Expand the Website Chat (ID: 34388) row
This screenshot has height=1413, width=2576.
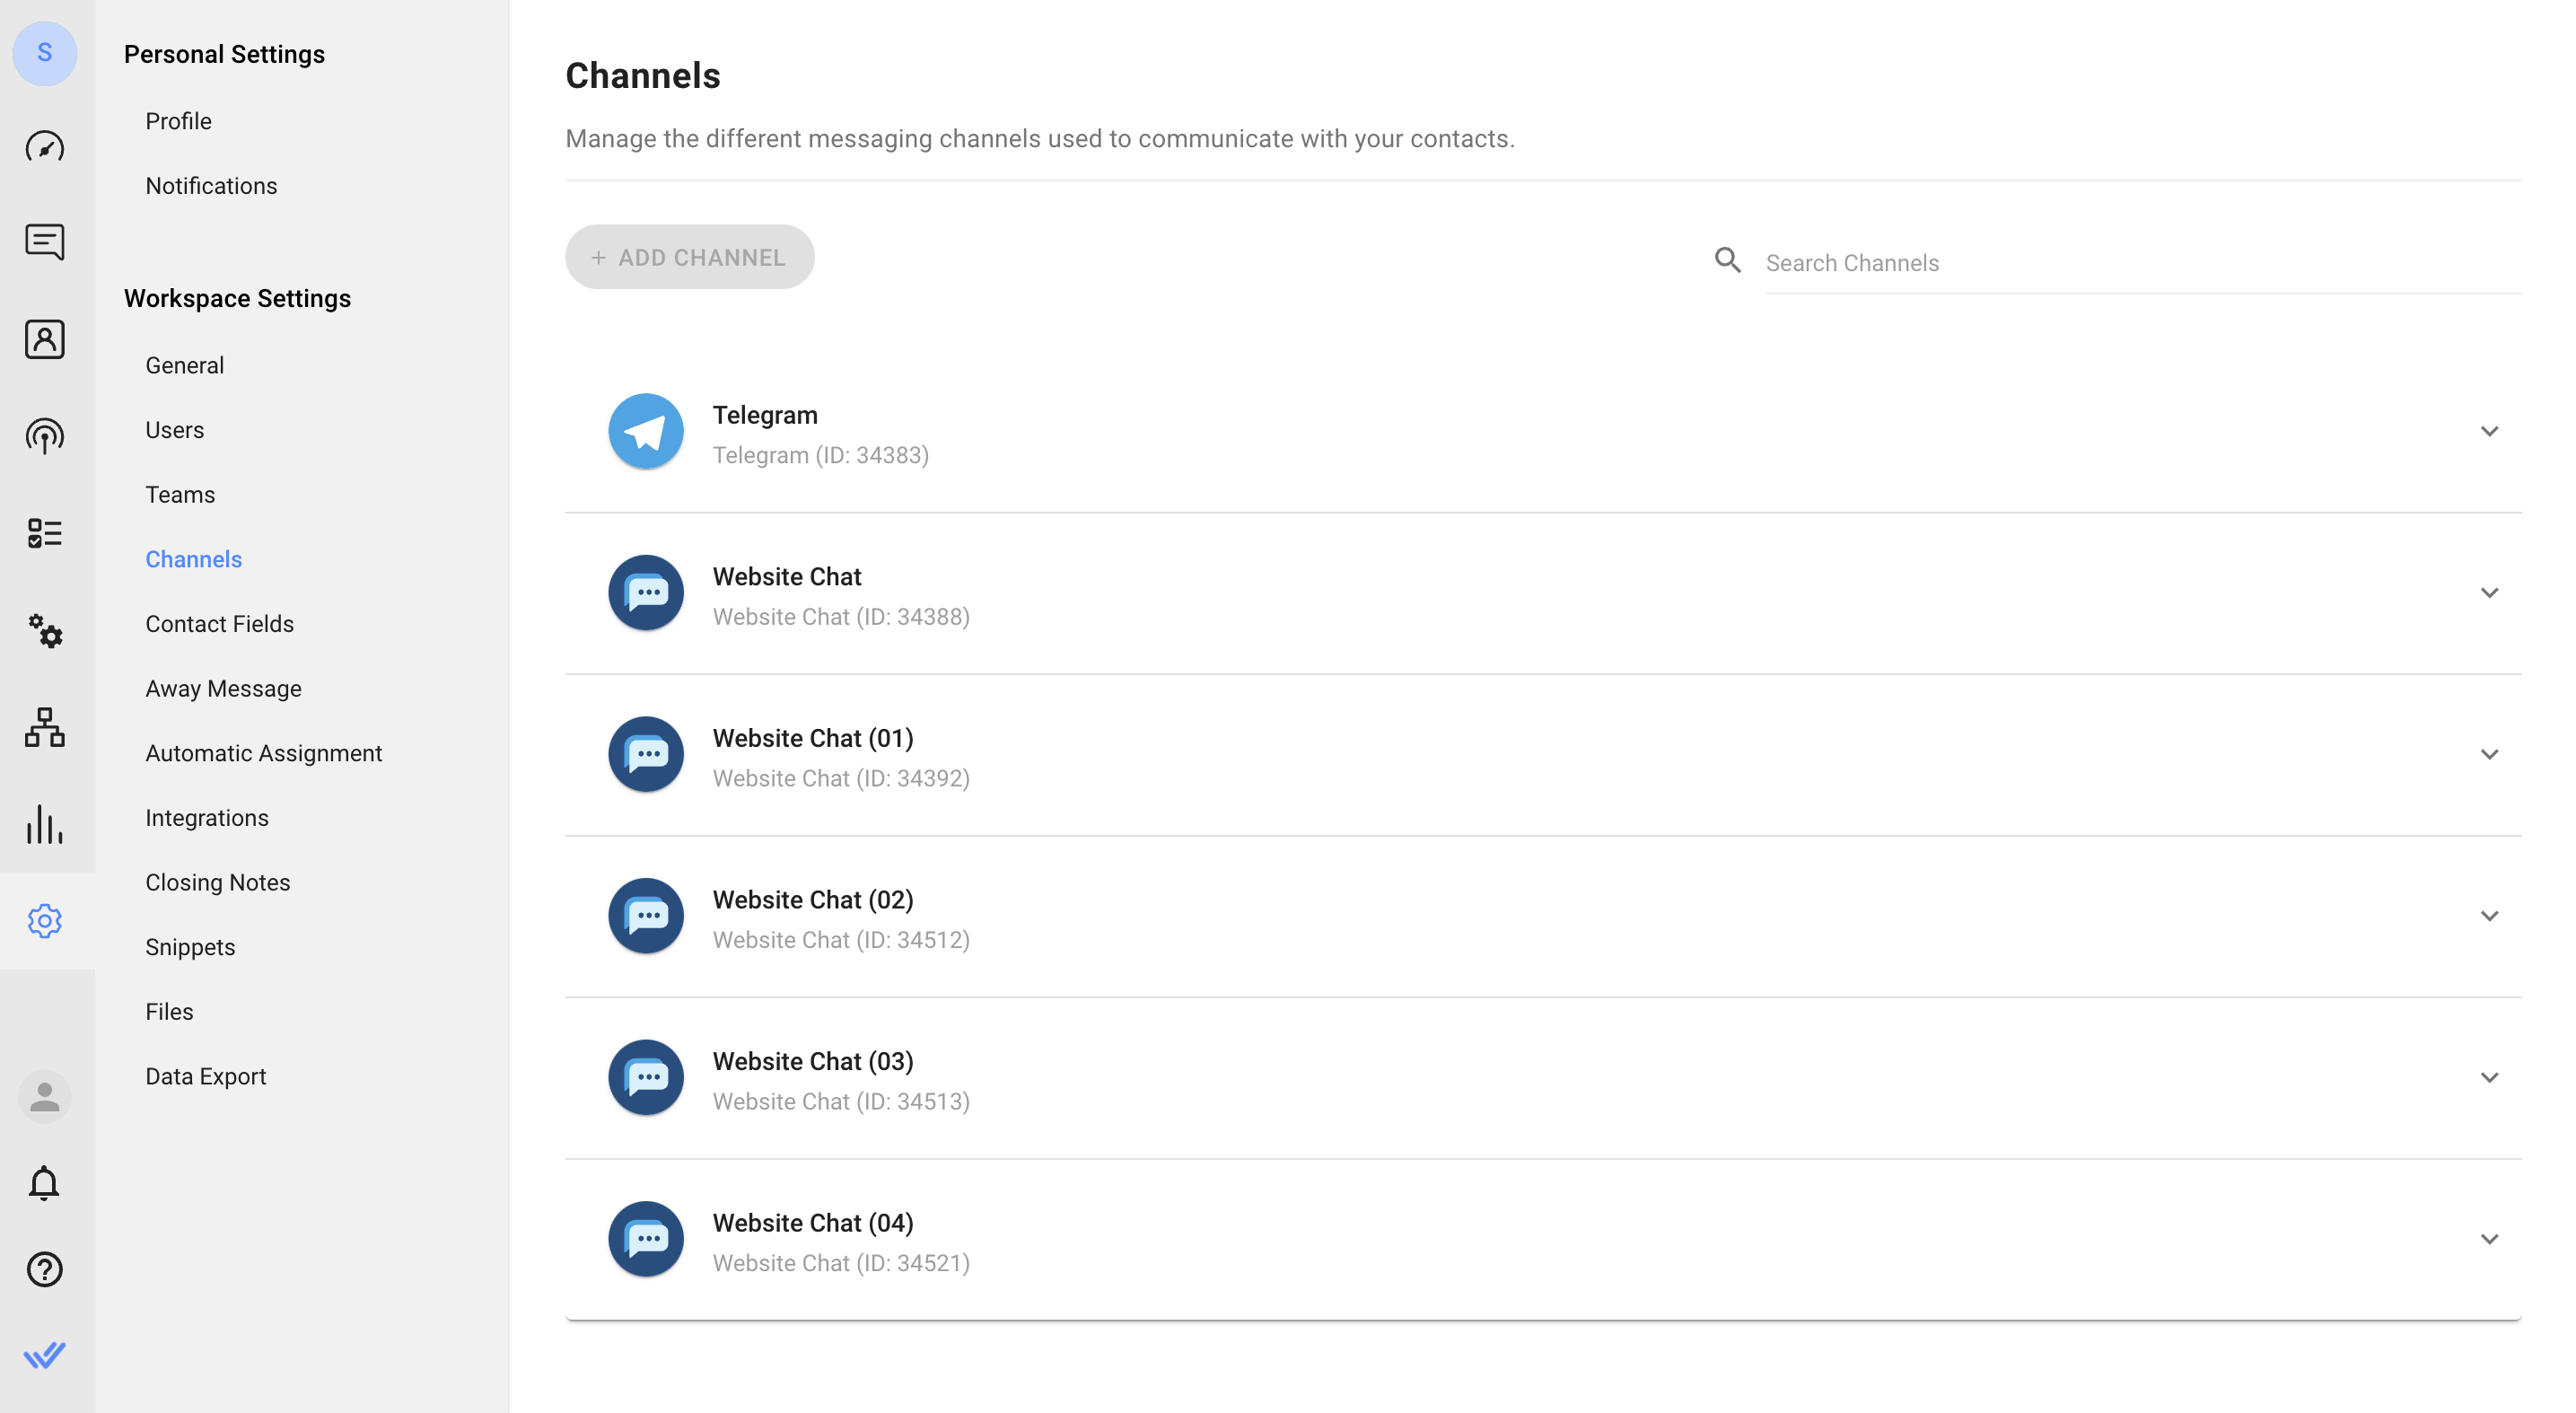click(2489, 593)
